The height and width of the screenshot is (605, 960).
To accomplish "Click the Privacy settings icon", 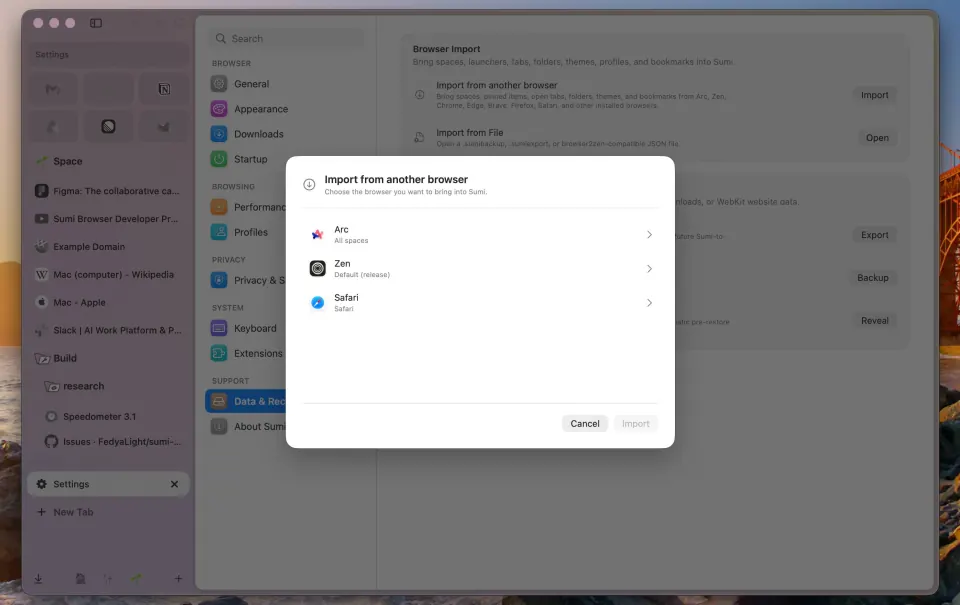I will 219,280.
